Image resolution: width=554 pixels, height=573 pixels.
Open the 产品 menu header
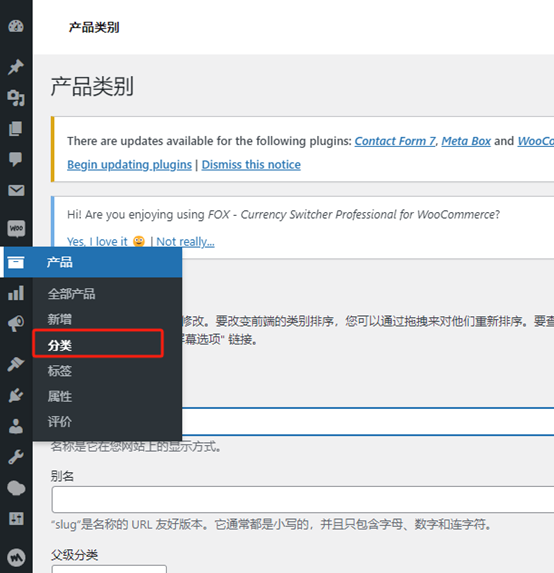pos(92,262)
